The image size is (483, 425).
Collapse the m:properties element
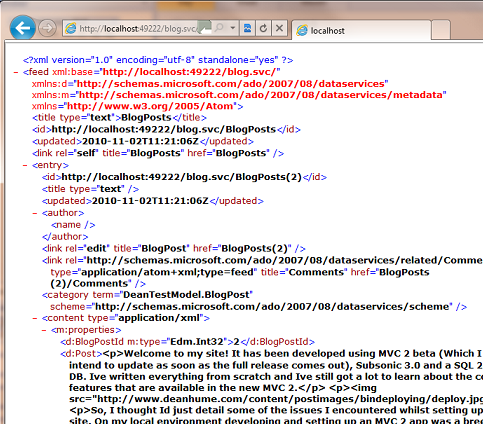[44, 330]
